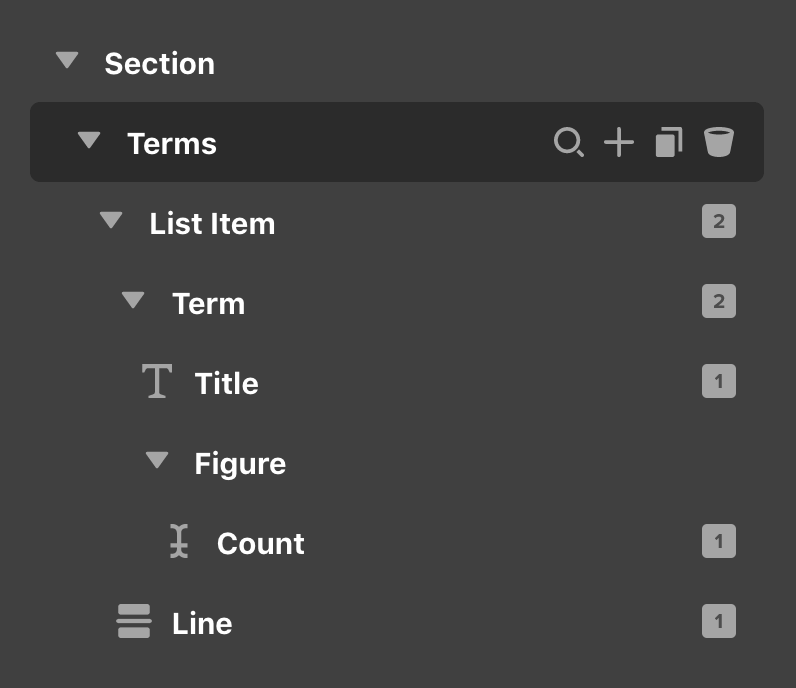Image resolution: width=796 pixels, height=688 pixels.
Task: Collapse the Term node
Action: 133,301
